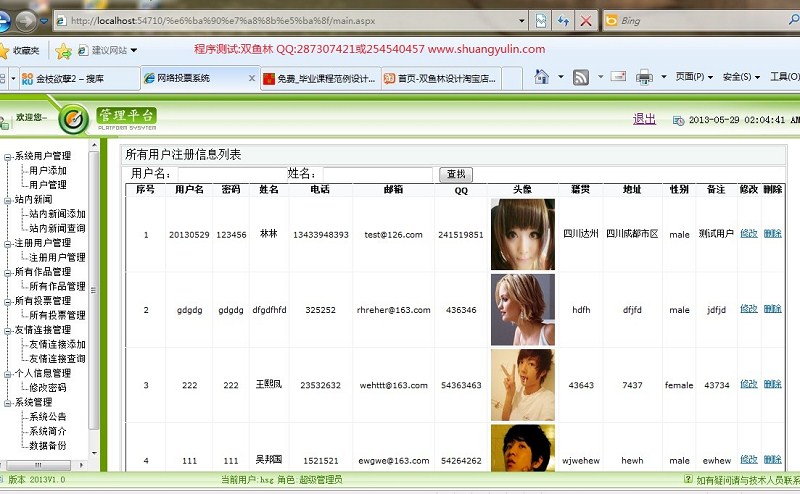800x494 pixels.
Task: Open 用户添加 in the sidebar tree
Action: tap(48, 170)
